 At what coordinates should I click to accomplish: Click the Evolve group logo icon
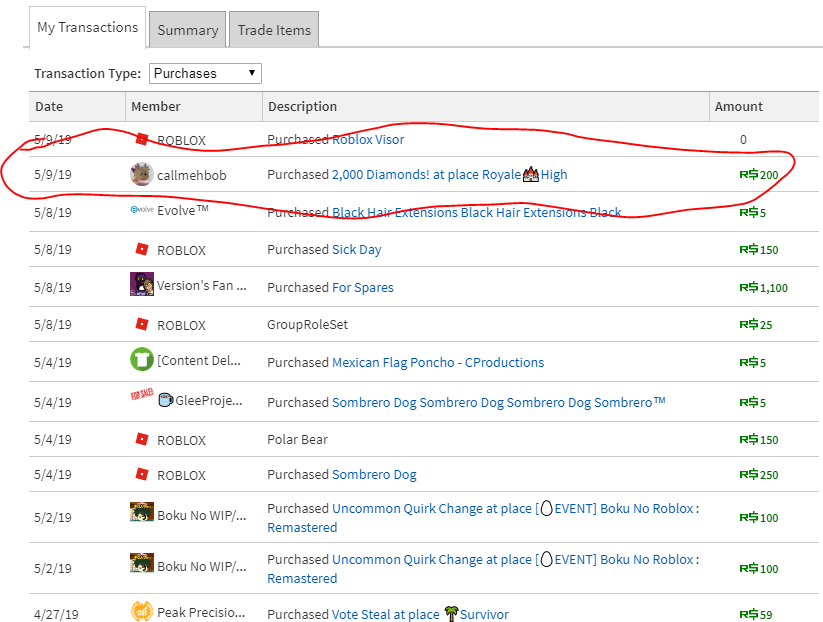142,209
